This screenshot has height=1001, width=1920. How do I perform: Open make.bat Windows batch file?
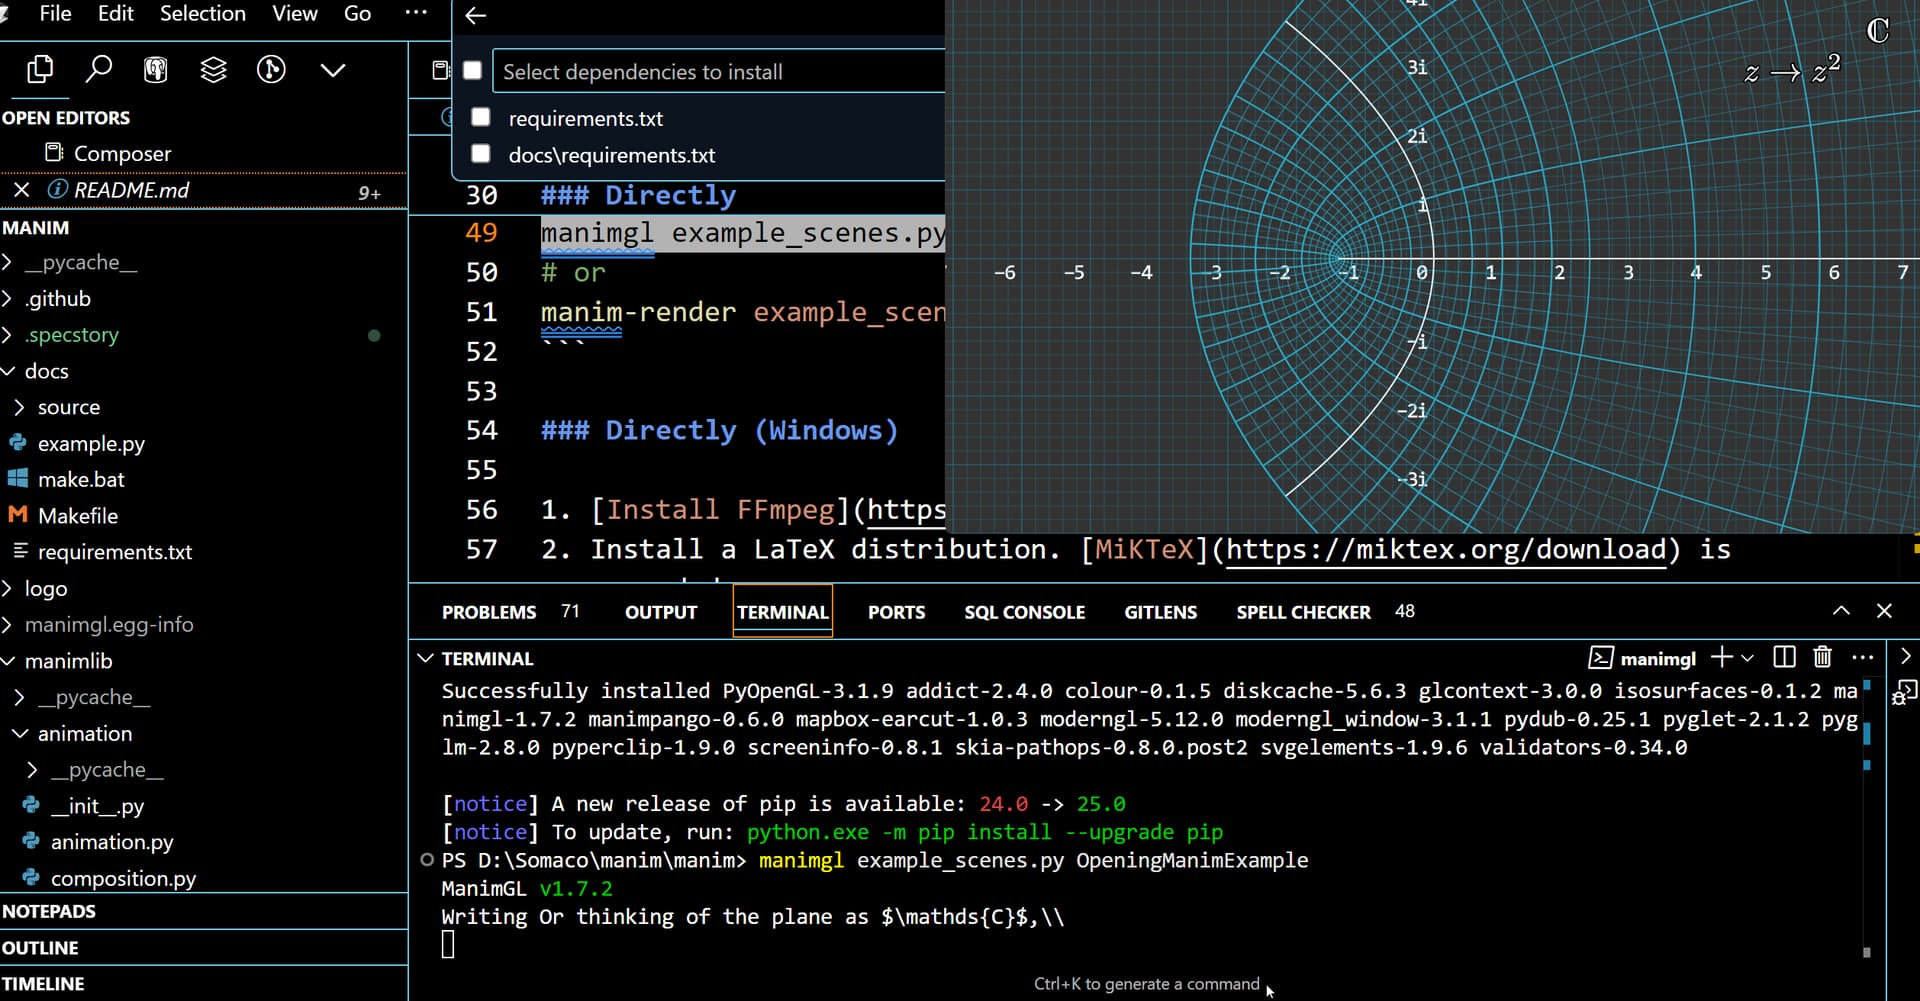click(81, 479)
